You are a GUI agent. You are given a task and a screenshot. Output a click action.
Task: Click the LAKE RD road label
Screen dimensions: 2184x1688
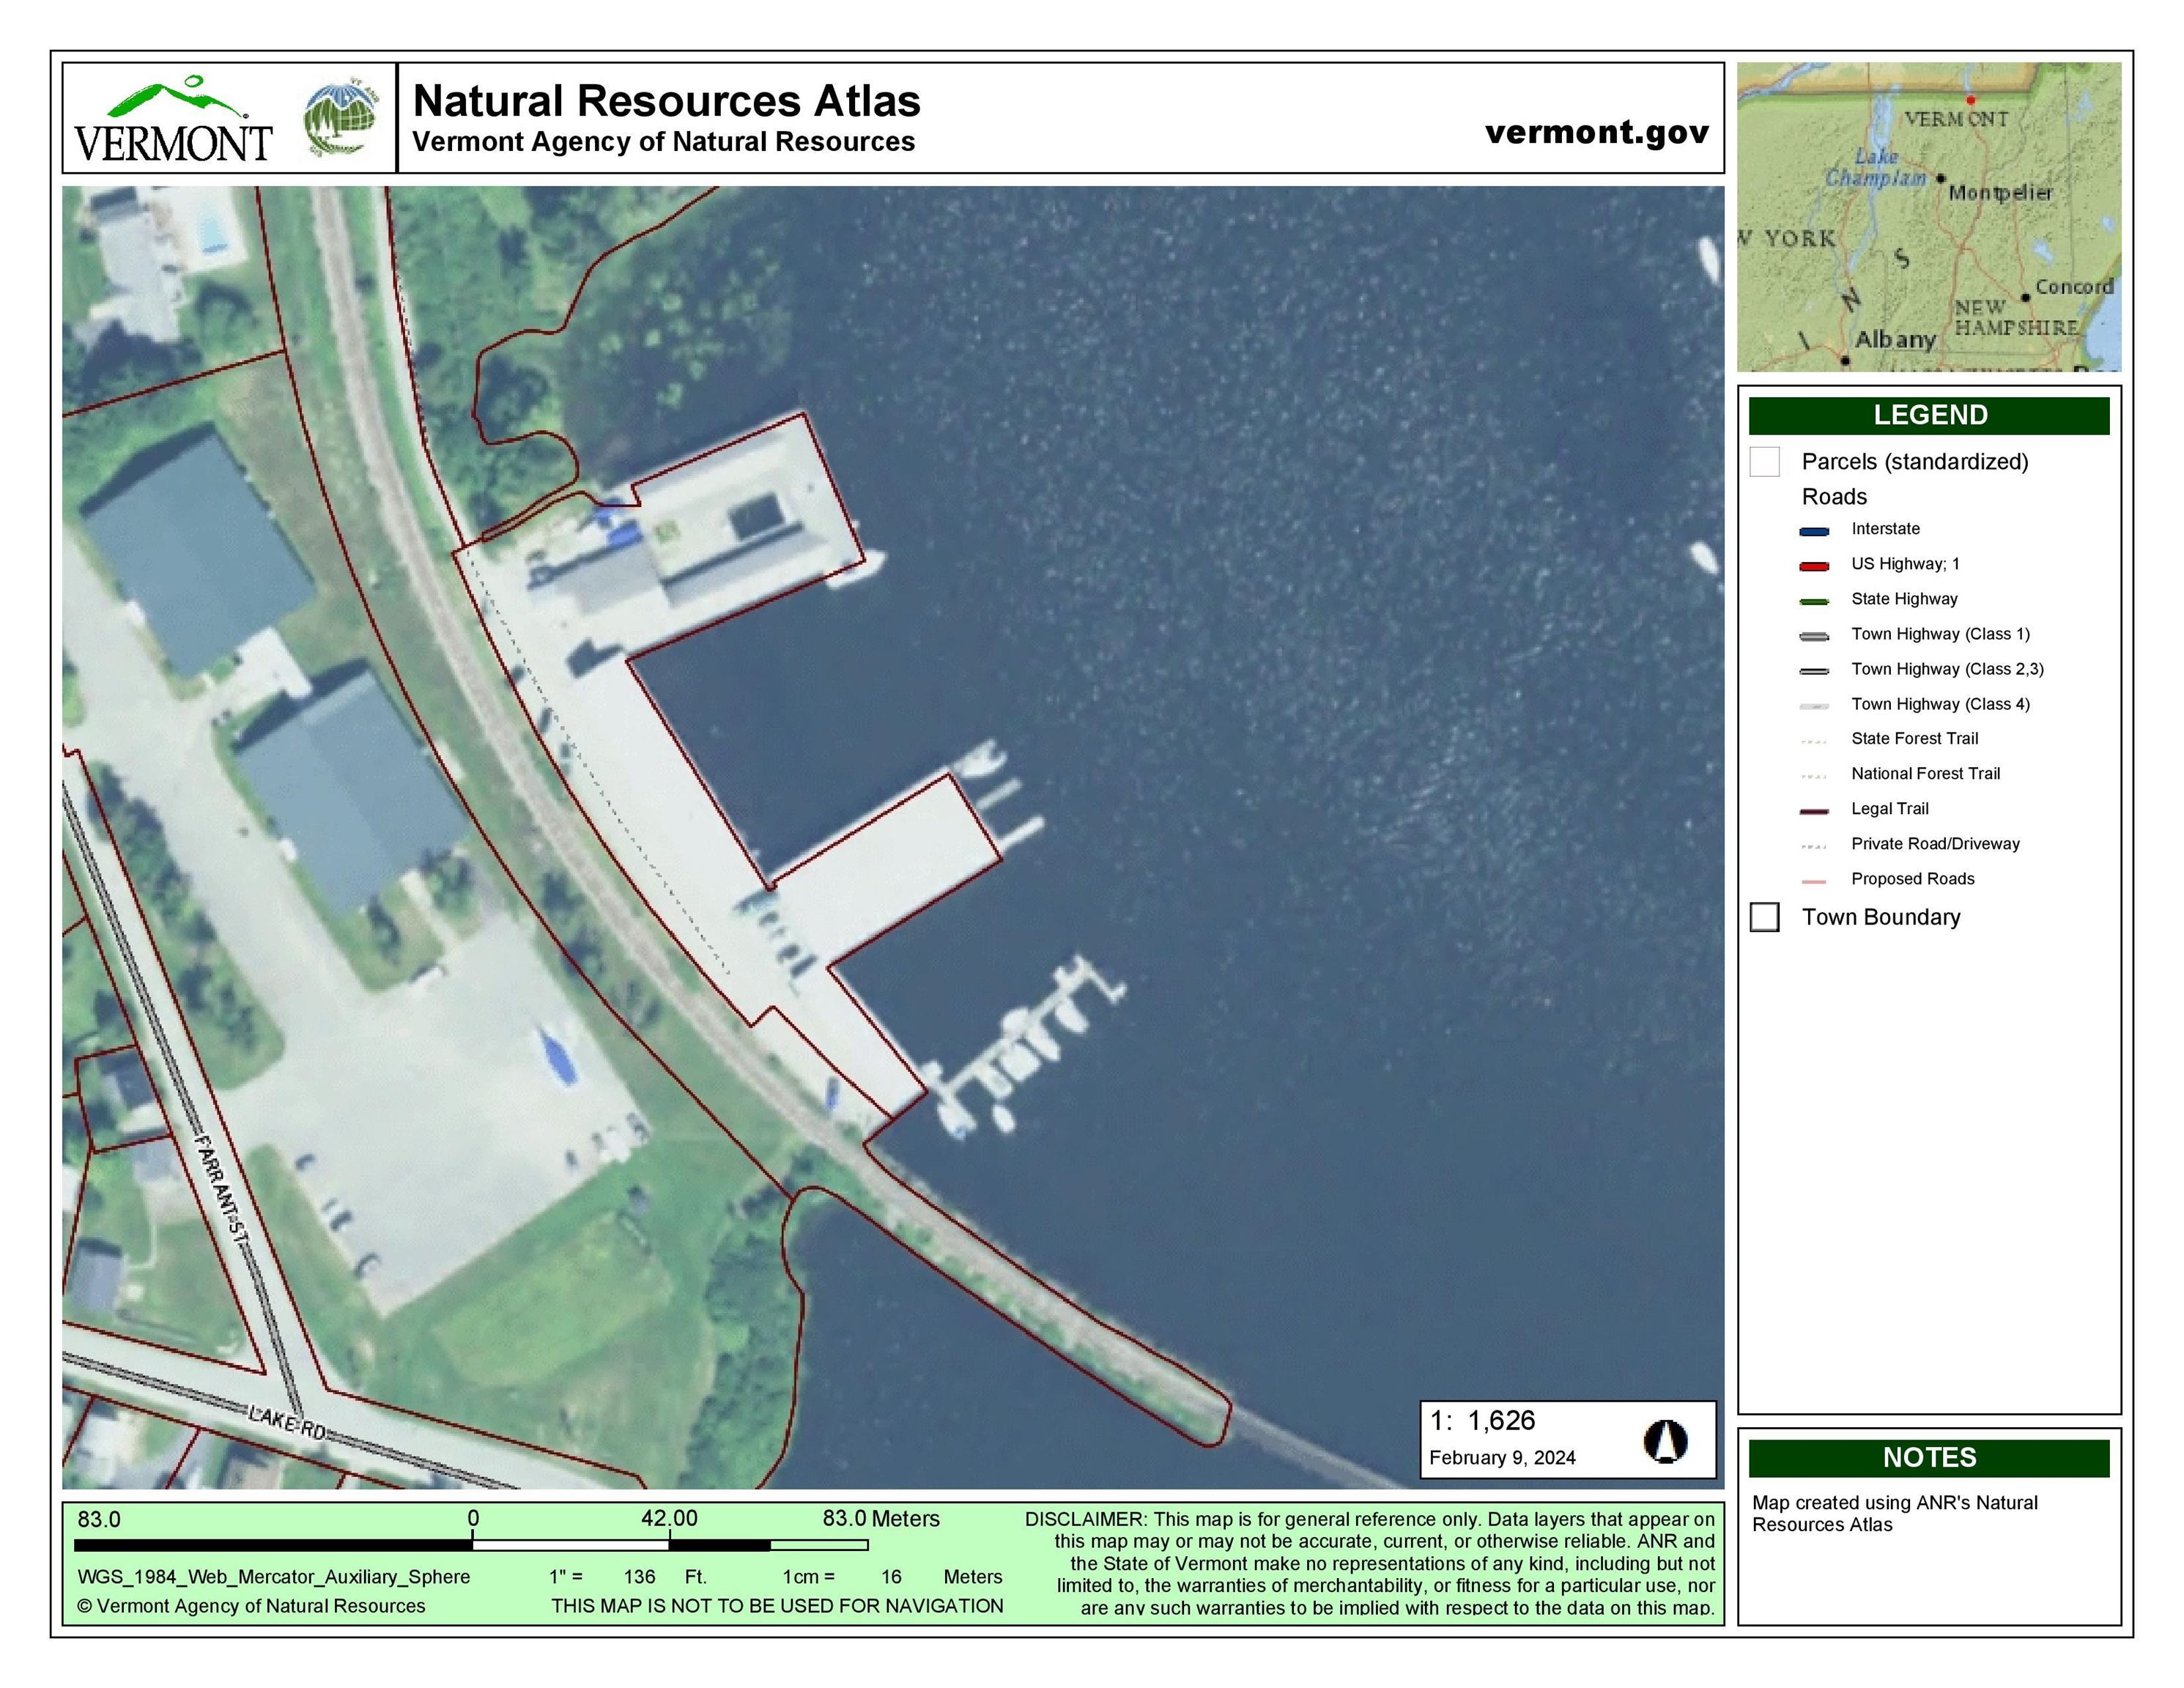(287, 1423)
